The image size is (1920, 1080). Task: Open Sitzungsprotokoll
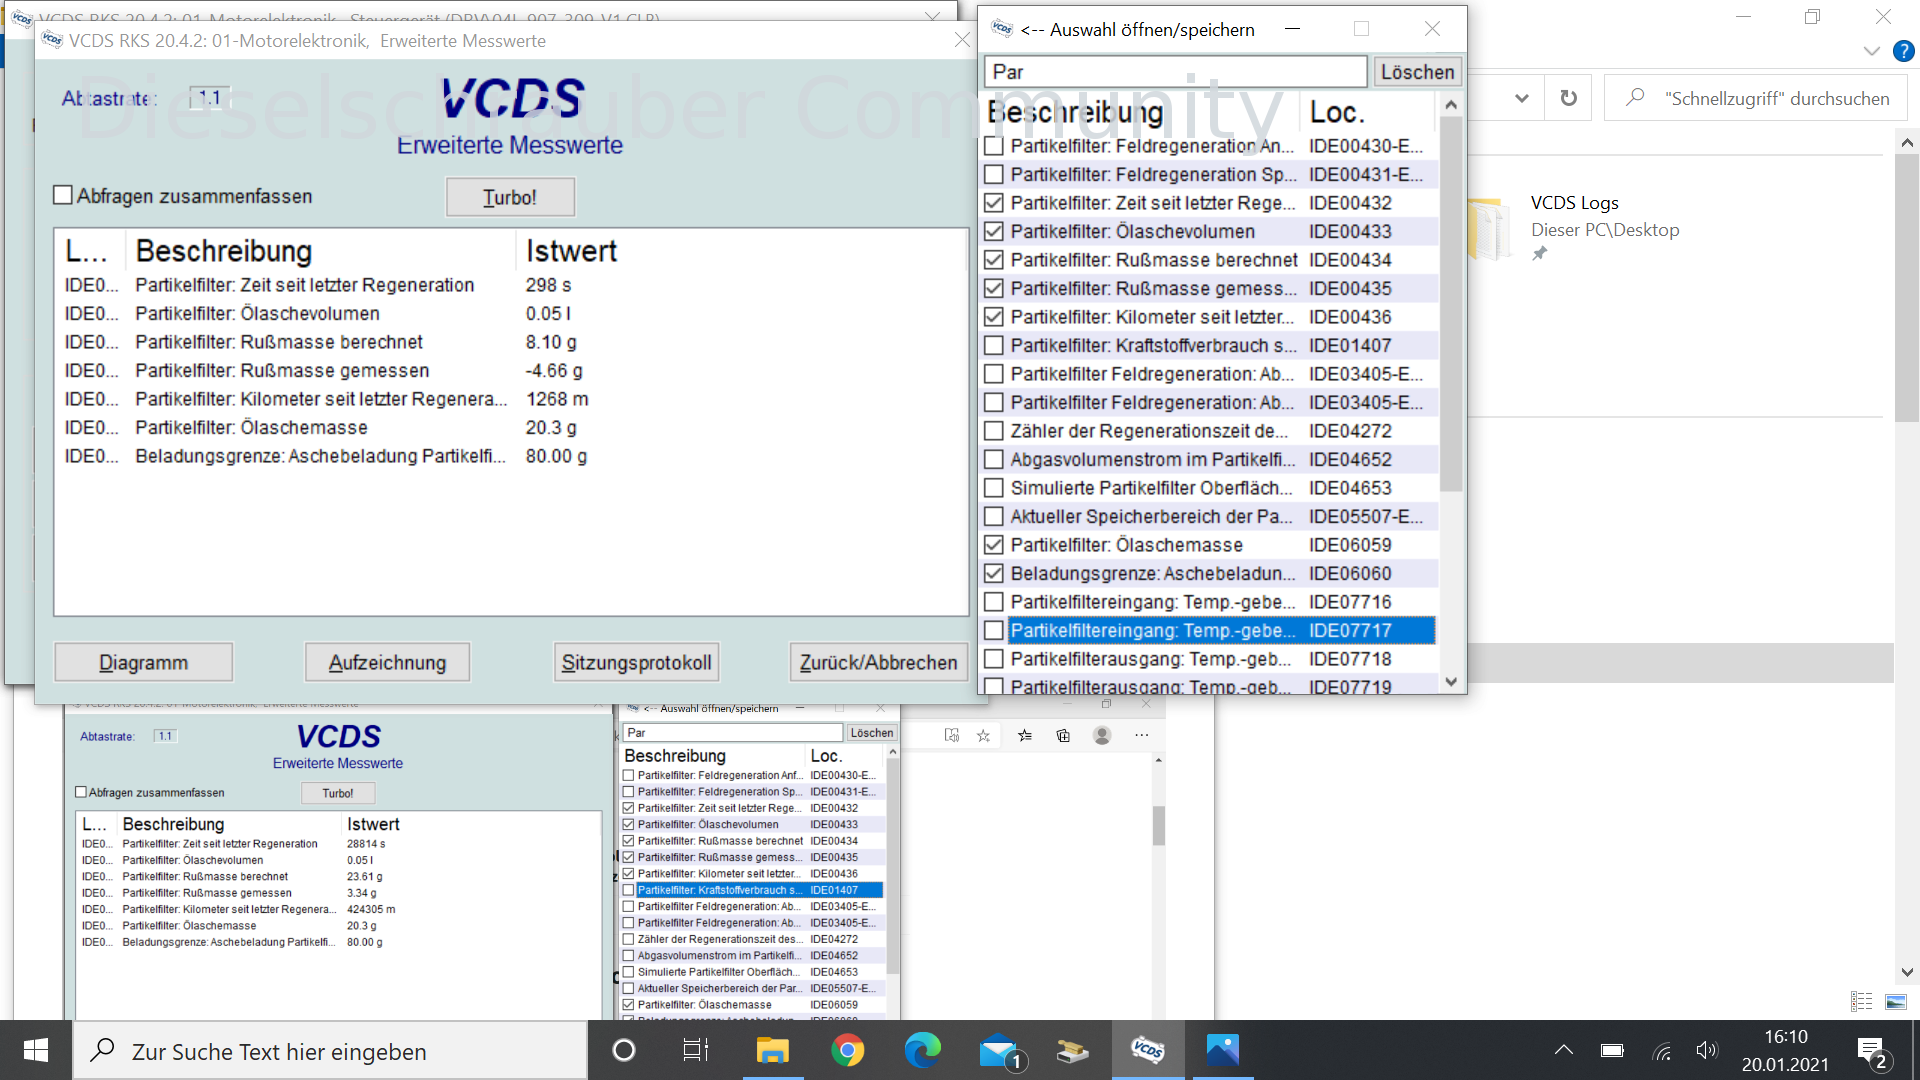point(636,662)
